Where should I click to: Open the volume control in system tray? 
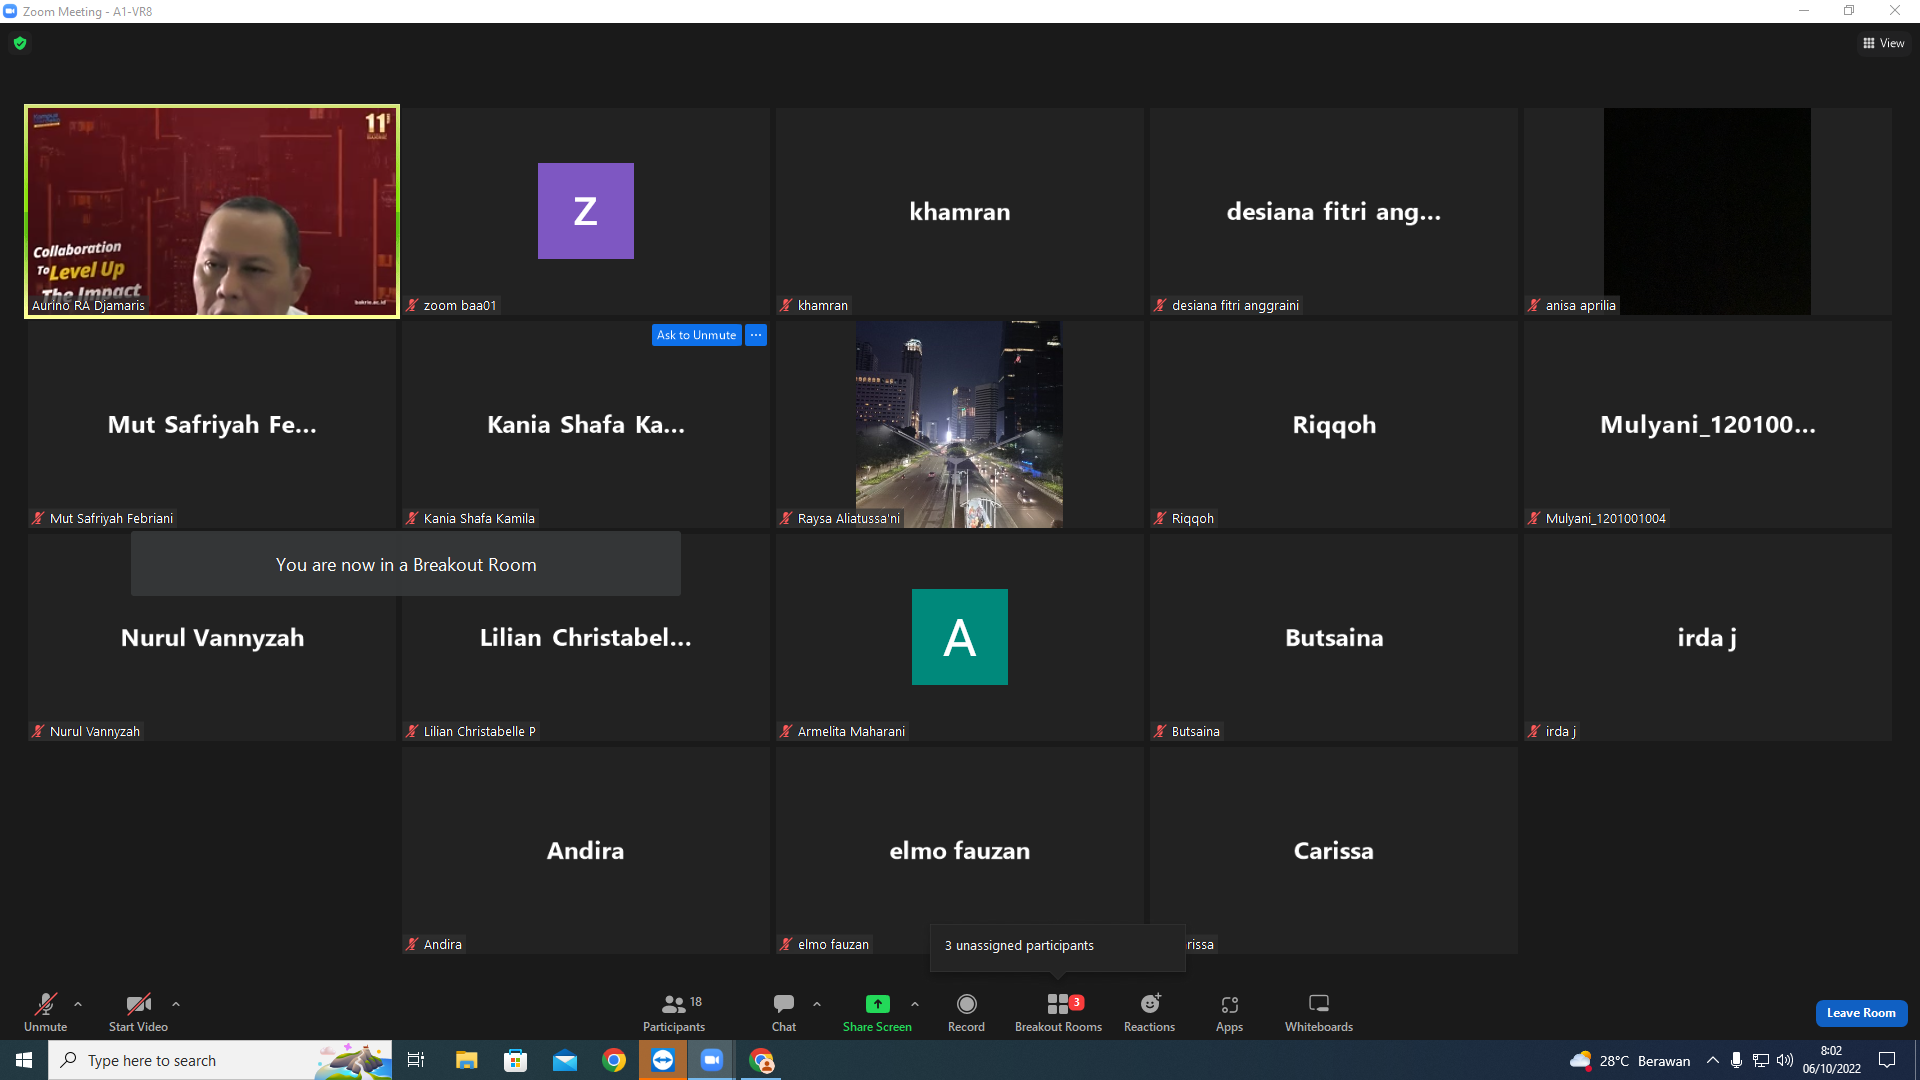[x=1785, y=1060]
